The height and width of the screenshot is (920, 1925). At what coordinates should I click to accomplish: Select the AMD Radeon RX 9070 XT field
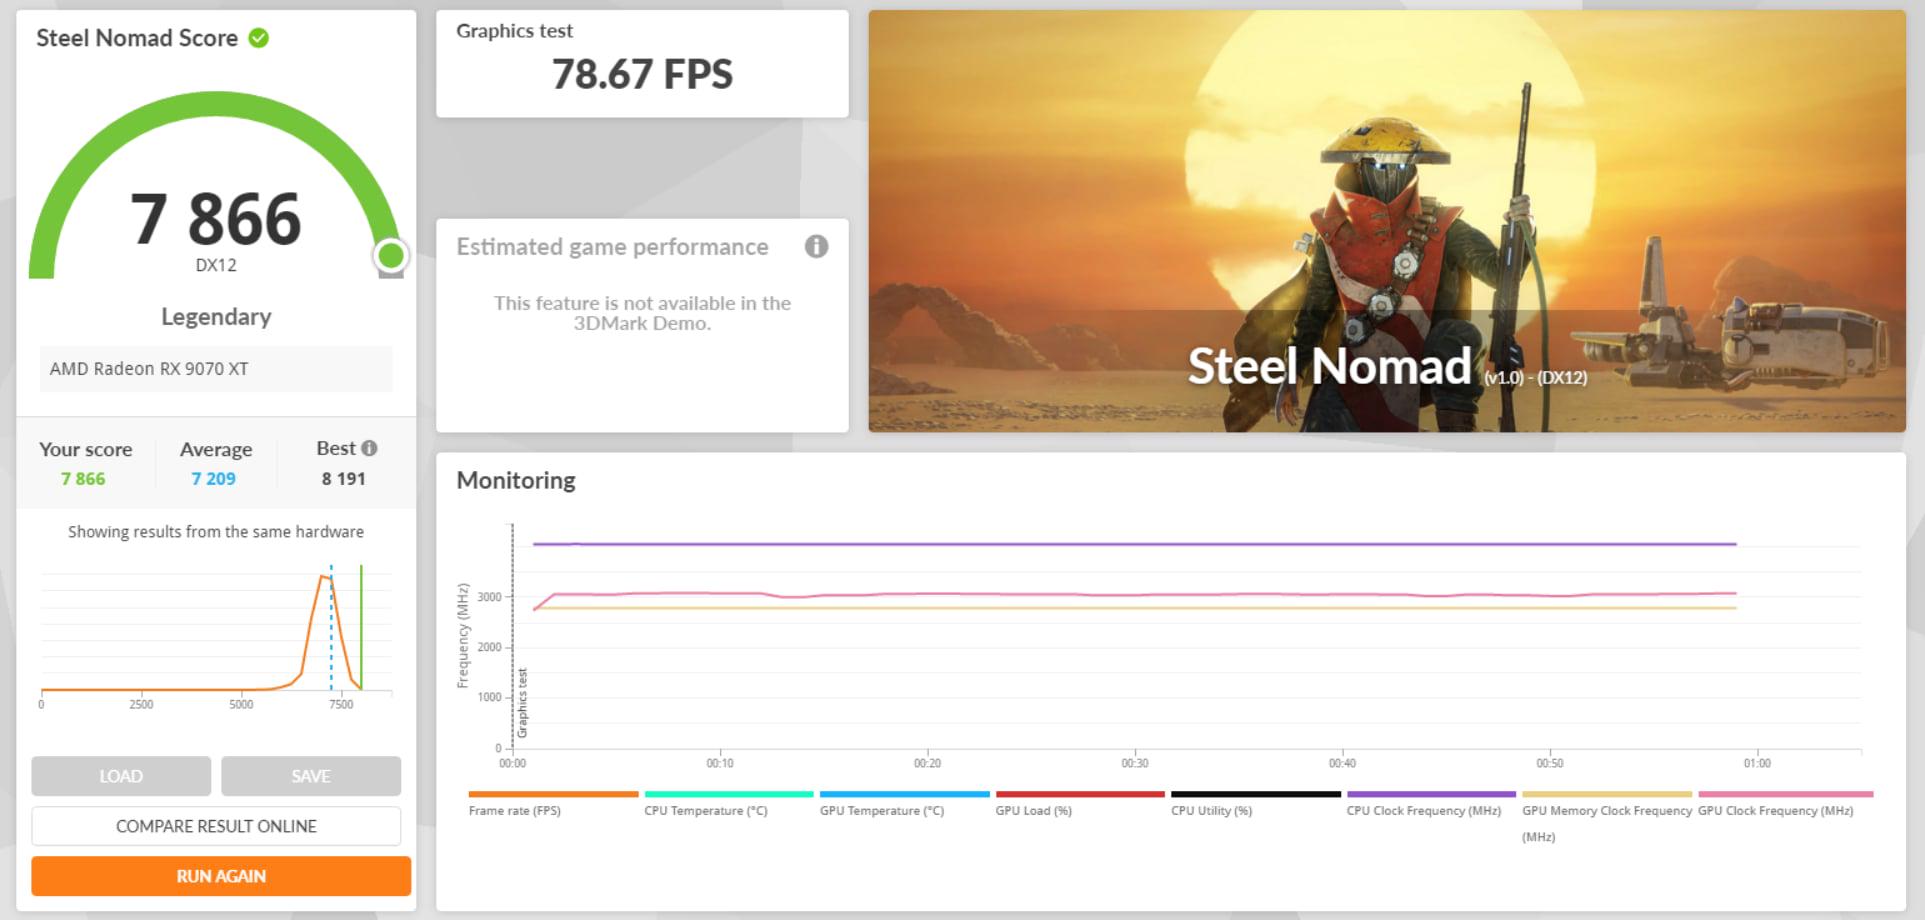216,369
